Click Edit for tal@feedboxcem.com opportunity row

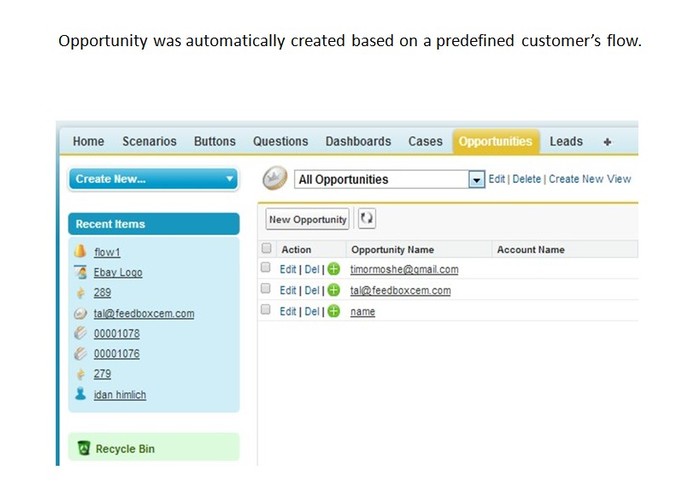[288, 291]
